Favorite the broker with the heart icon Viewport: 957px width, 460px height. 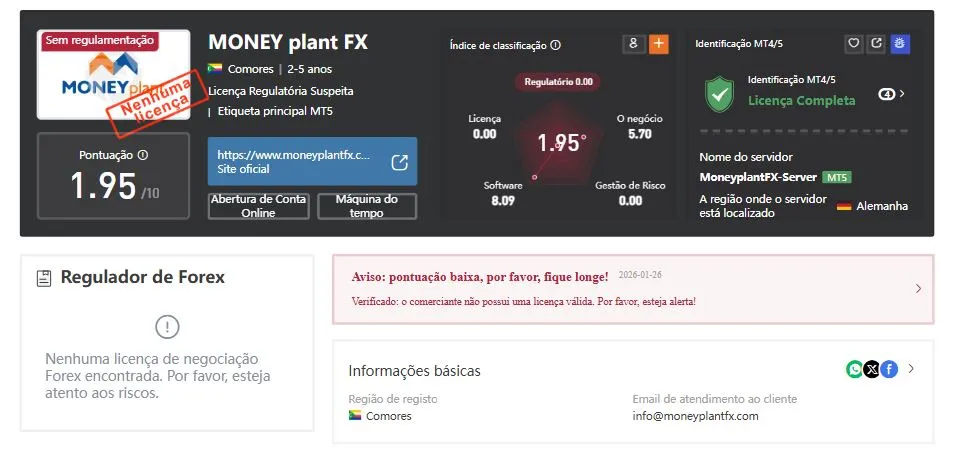tap(854, 44)
